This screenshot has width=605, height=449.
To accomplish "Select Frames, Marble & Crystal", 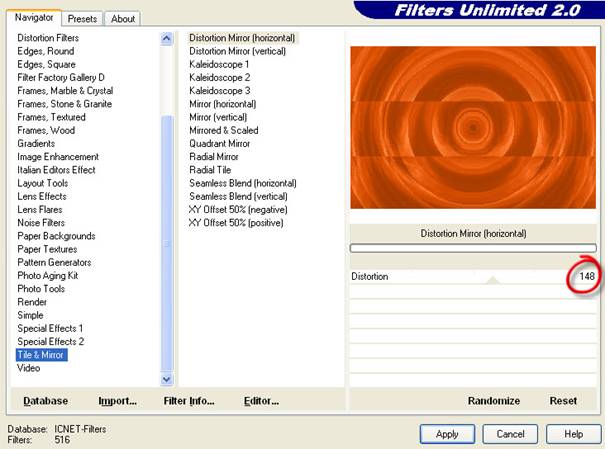I will click(x=65, y=90).
